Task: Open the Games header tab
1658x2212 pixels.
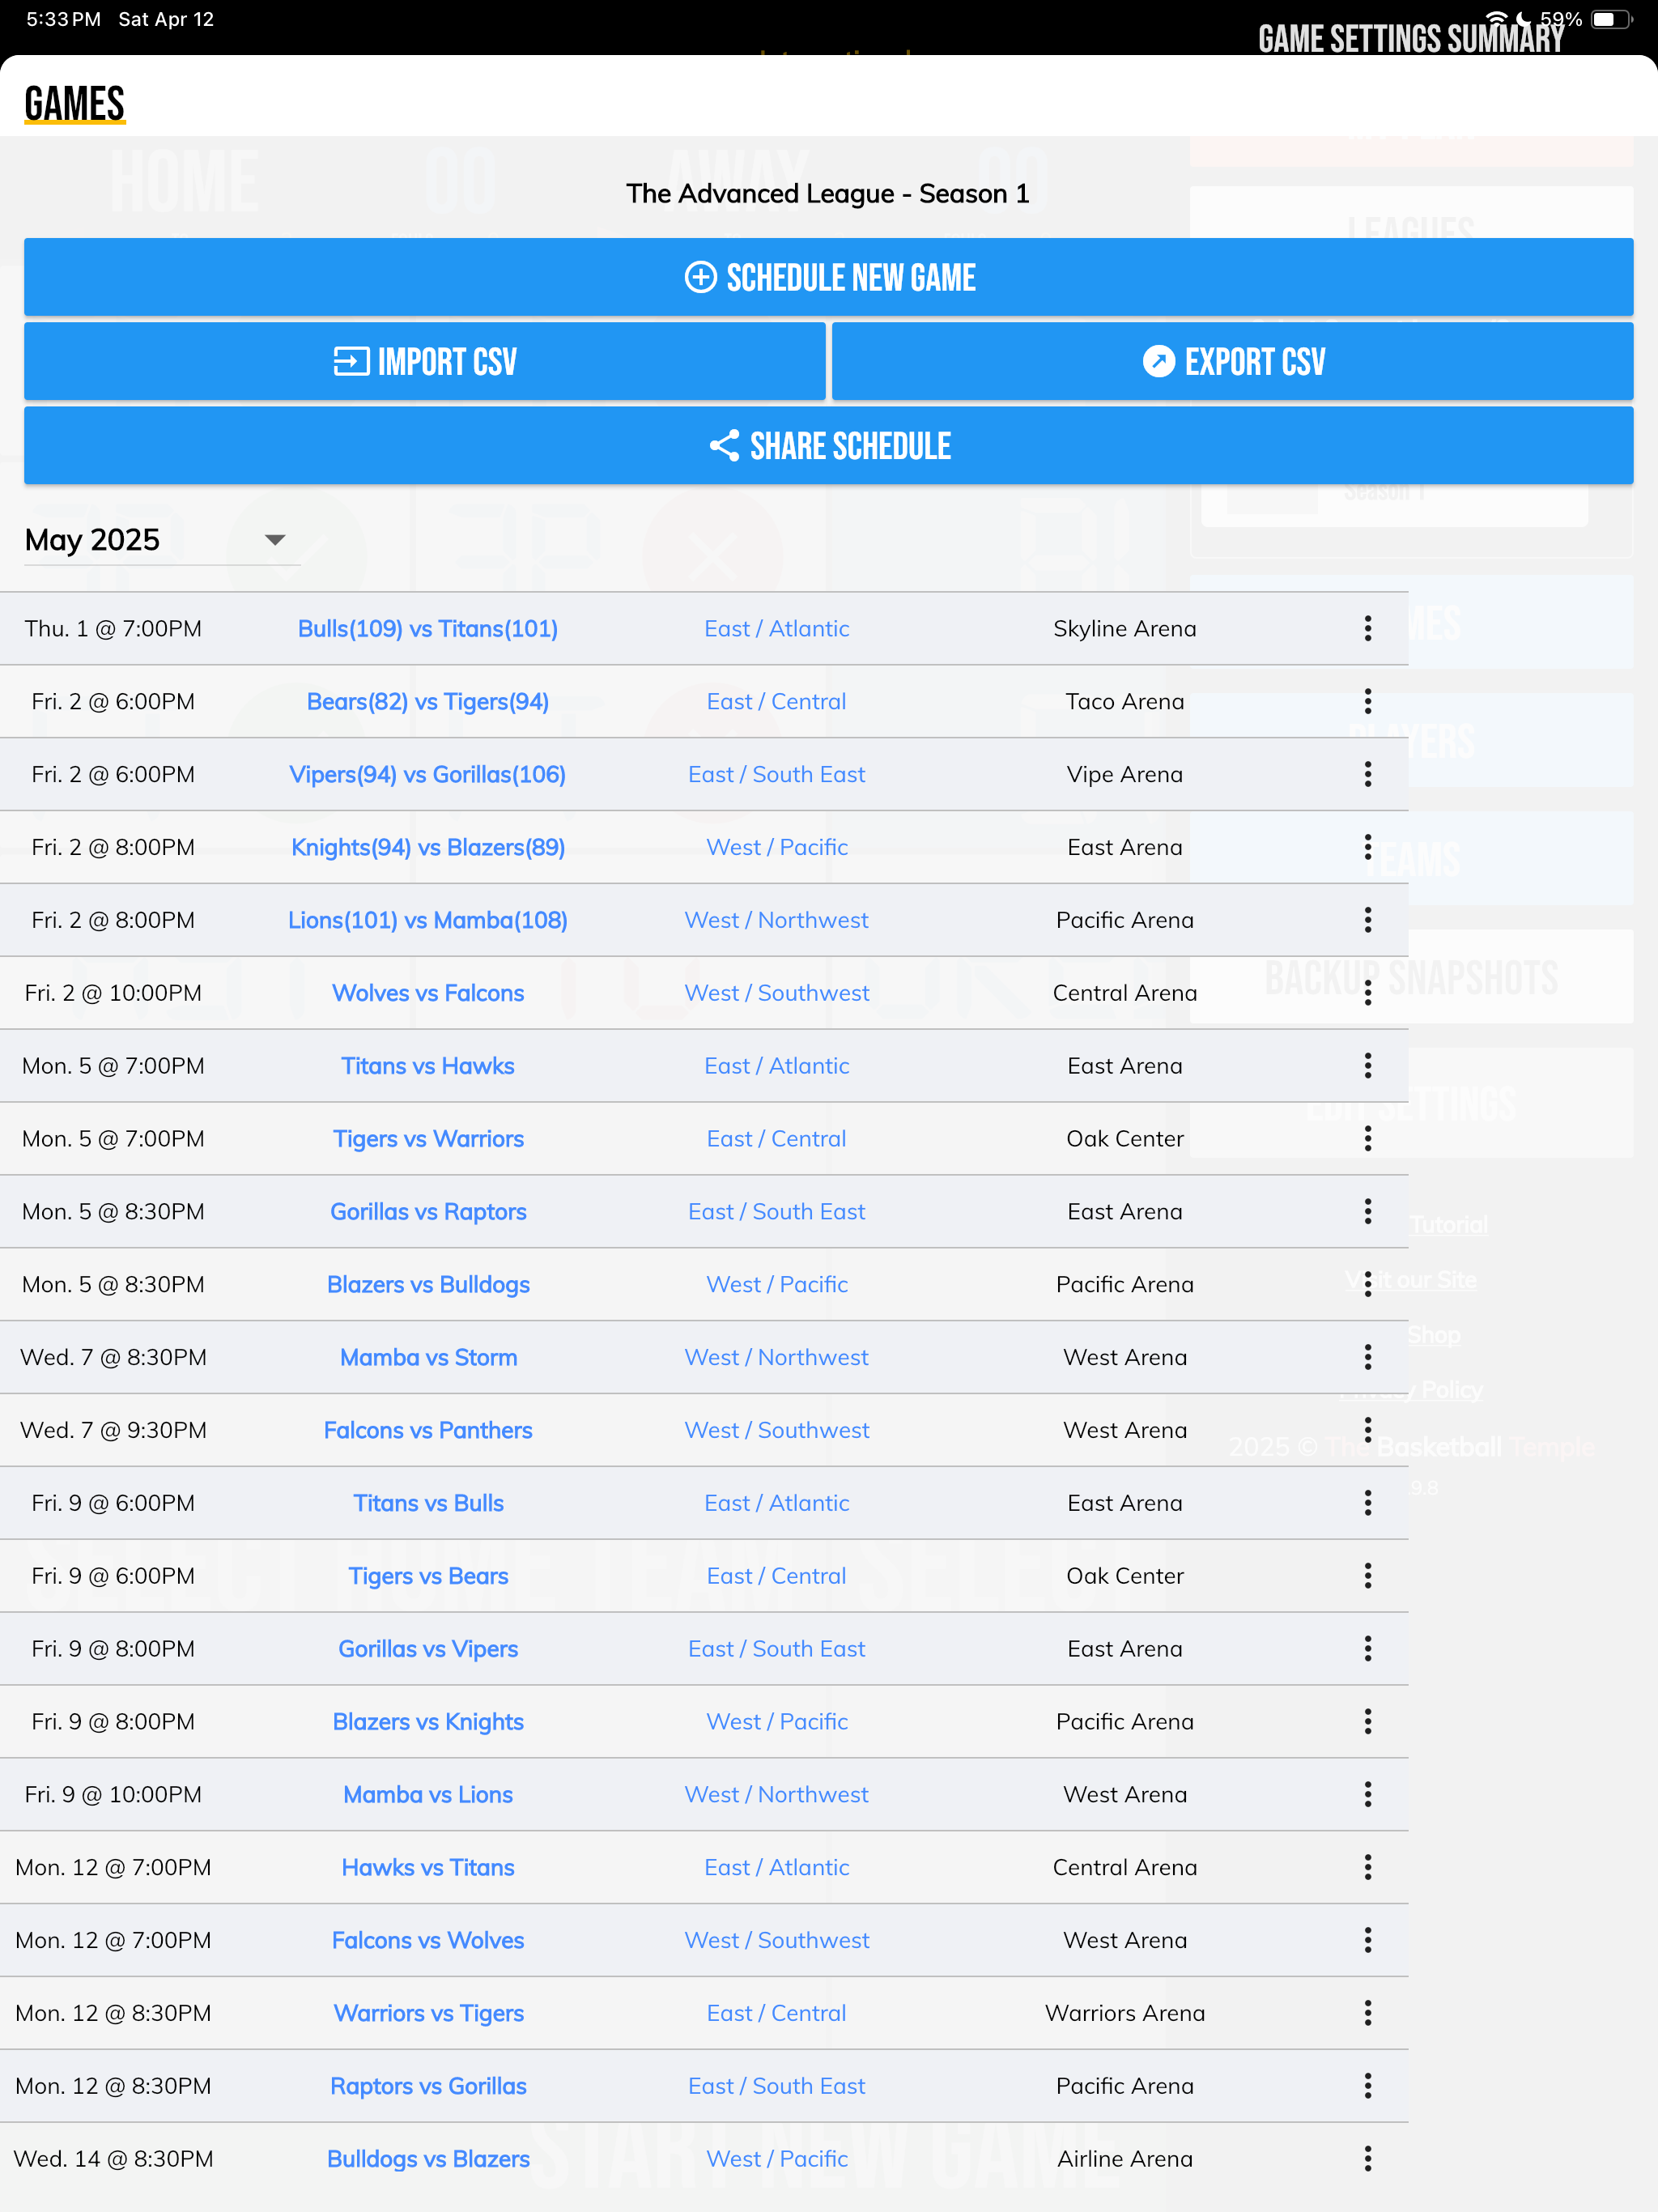Action: pyautogui.click(x=74, y=104)
